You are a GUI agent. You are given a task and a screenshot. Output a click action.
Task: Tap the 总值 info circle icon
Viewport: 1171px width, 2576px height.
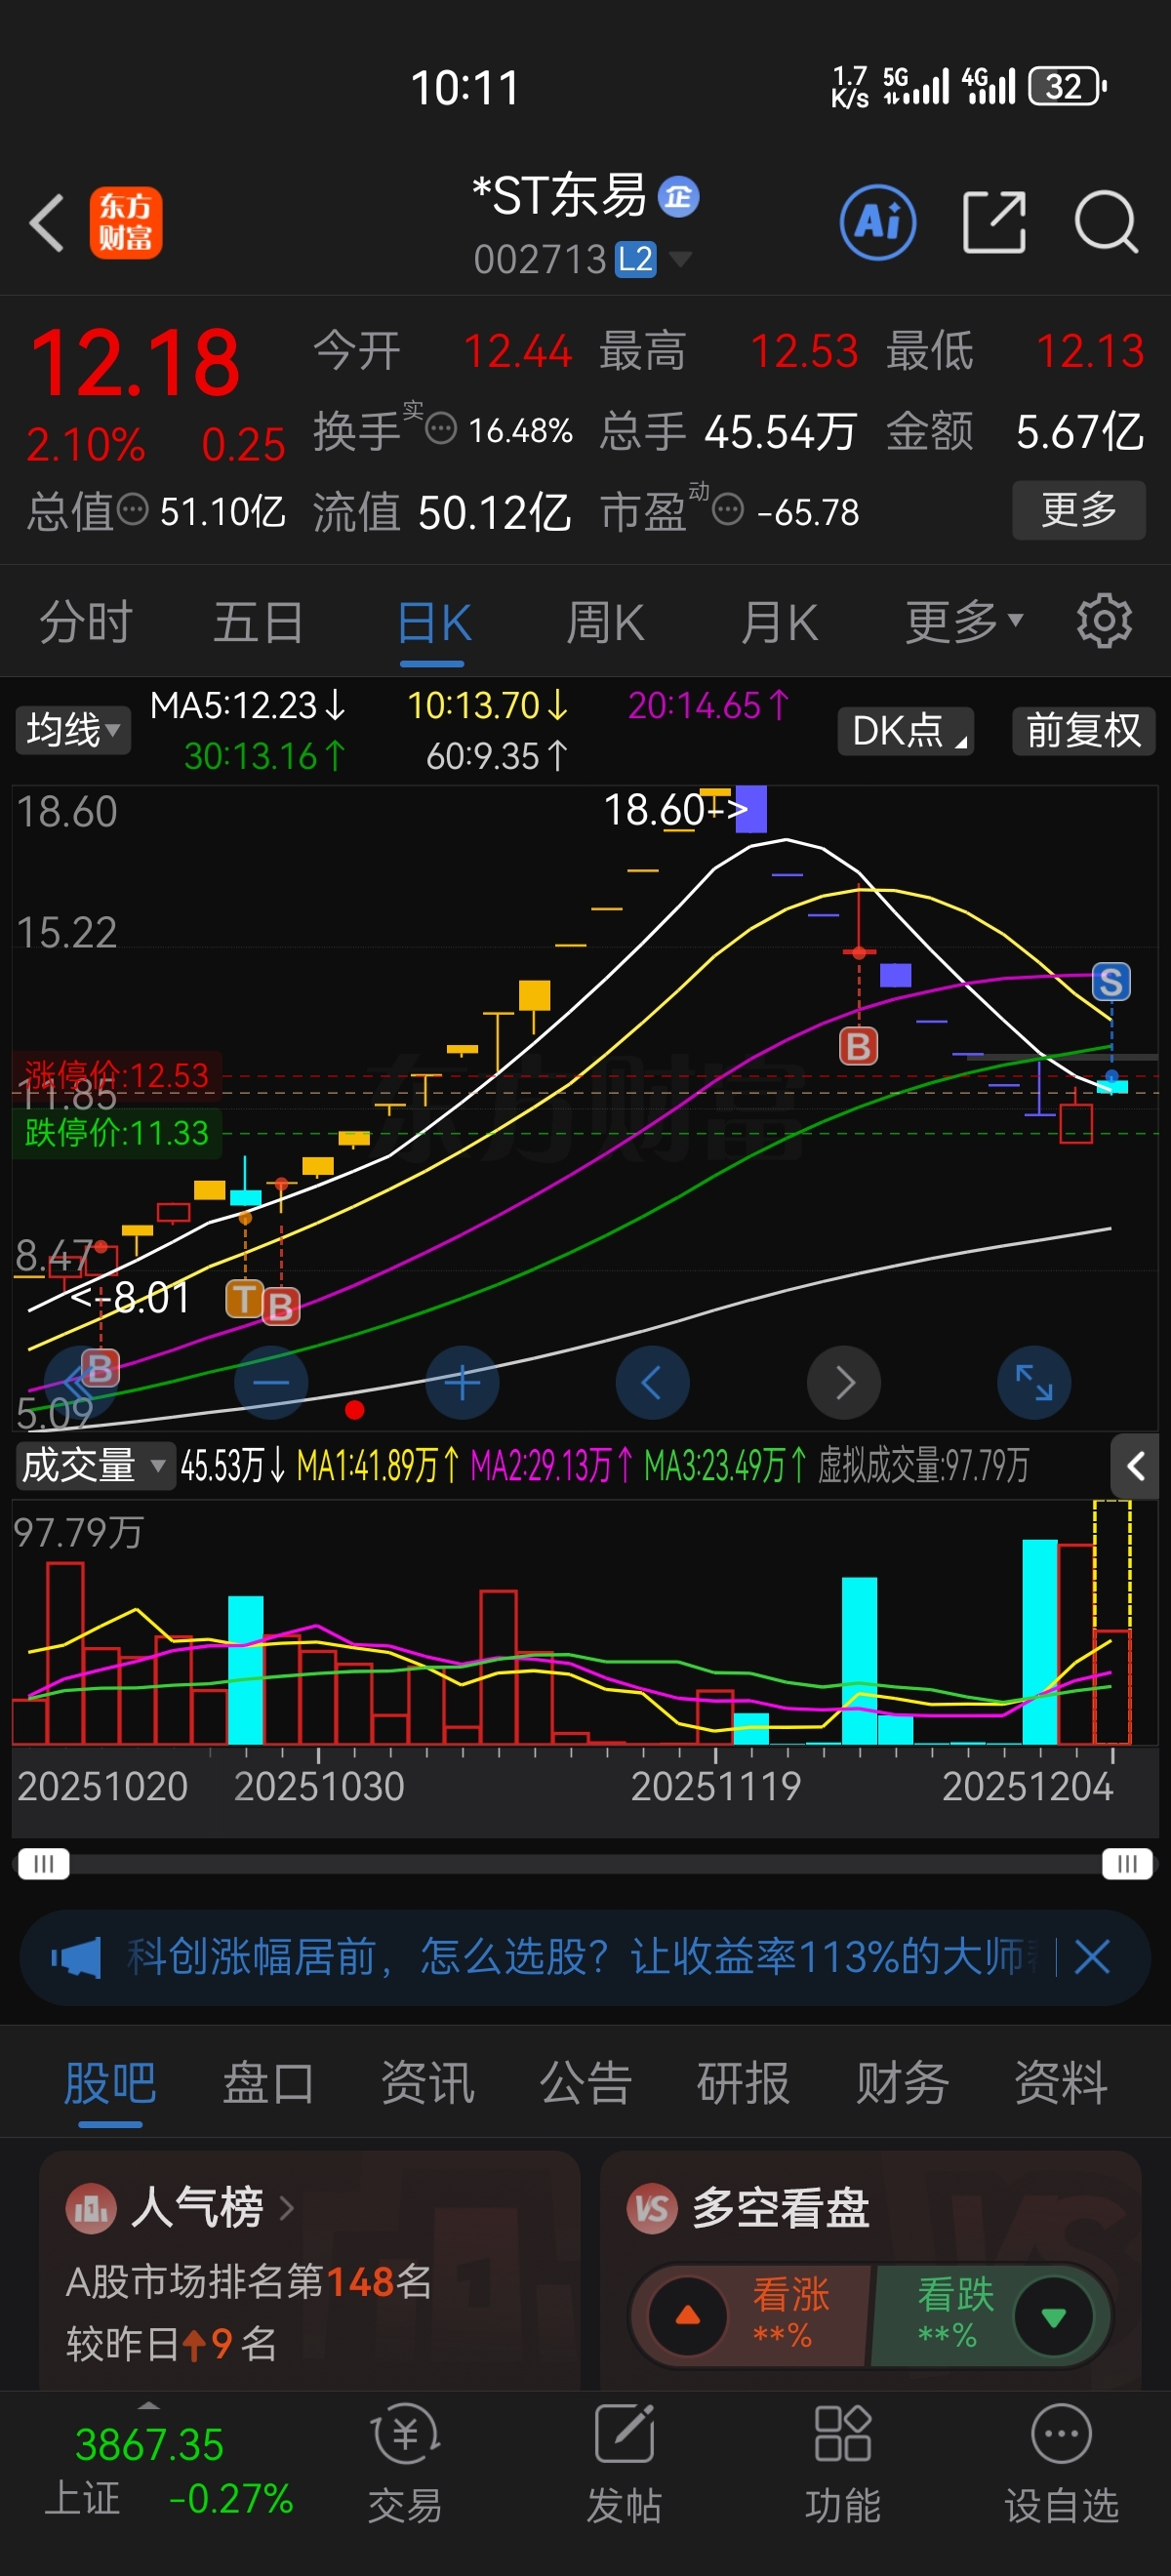[x=133, y=510]
